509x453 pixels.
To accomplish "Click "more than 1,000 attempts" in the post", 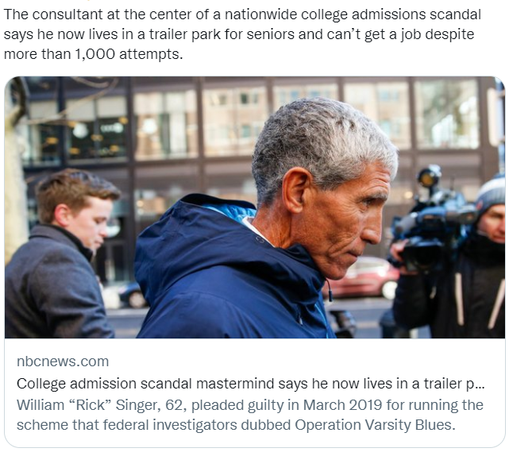I will point(93,54).
